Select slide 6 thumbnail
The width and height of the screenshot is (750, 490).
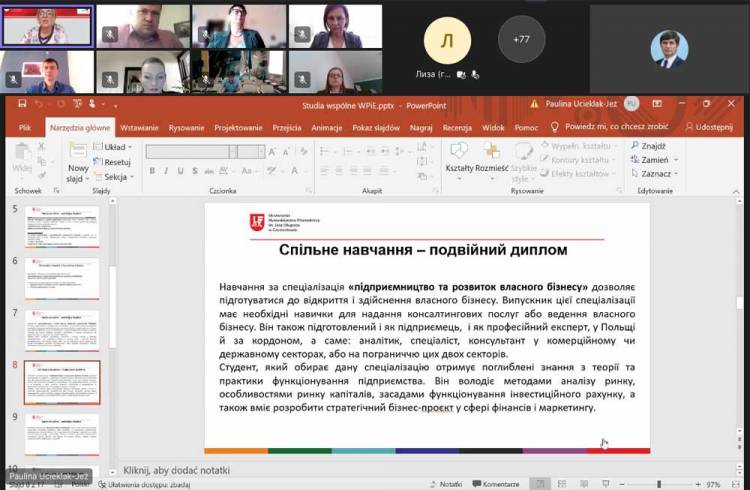62,279
